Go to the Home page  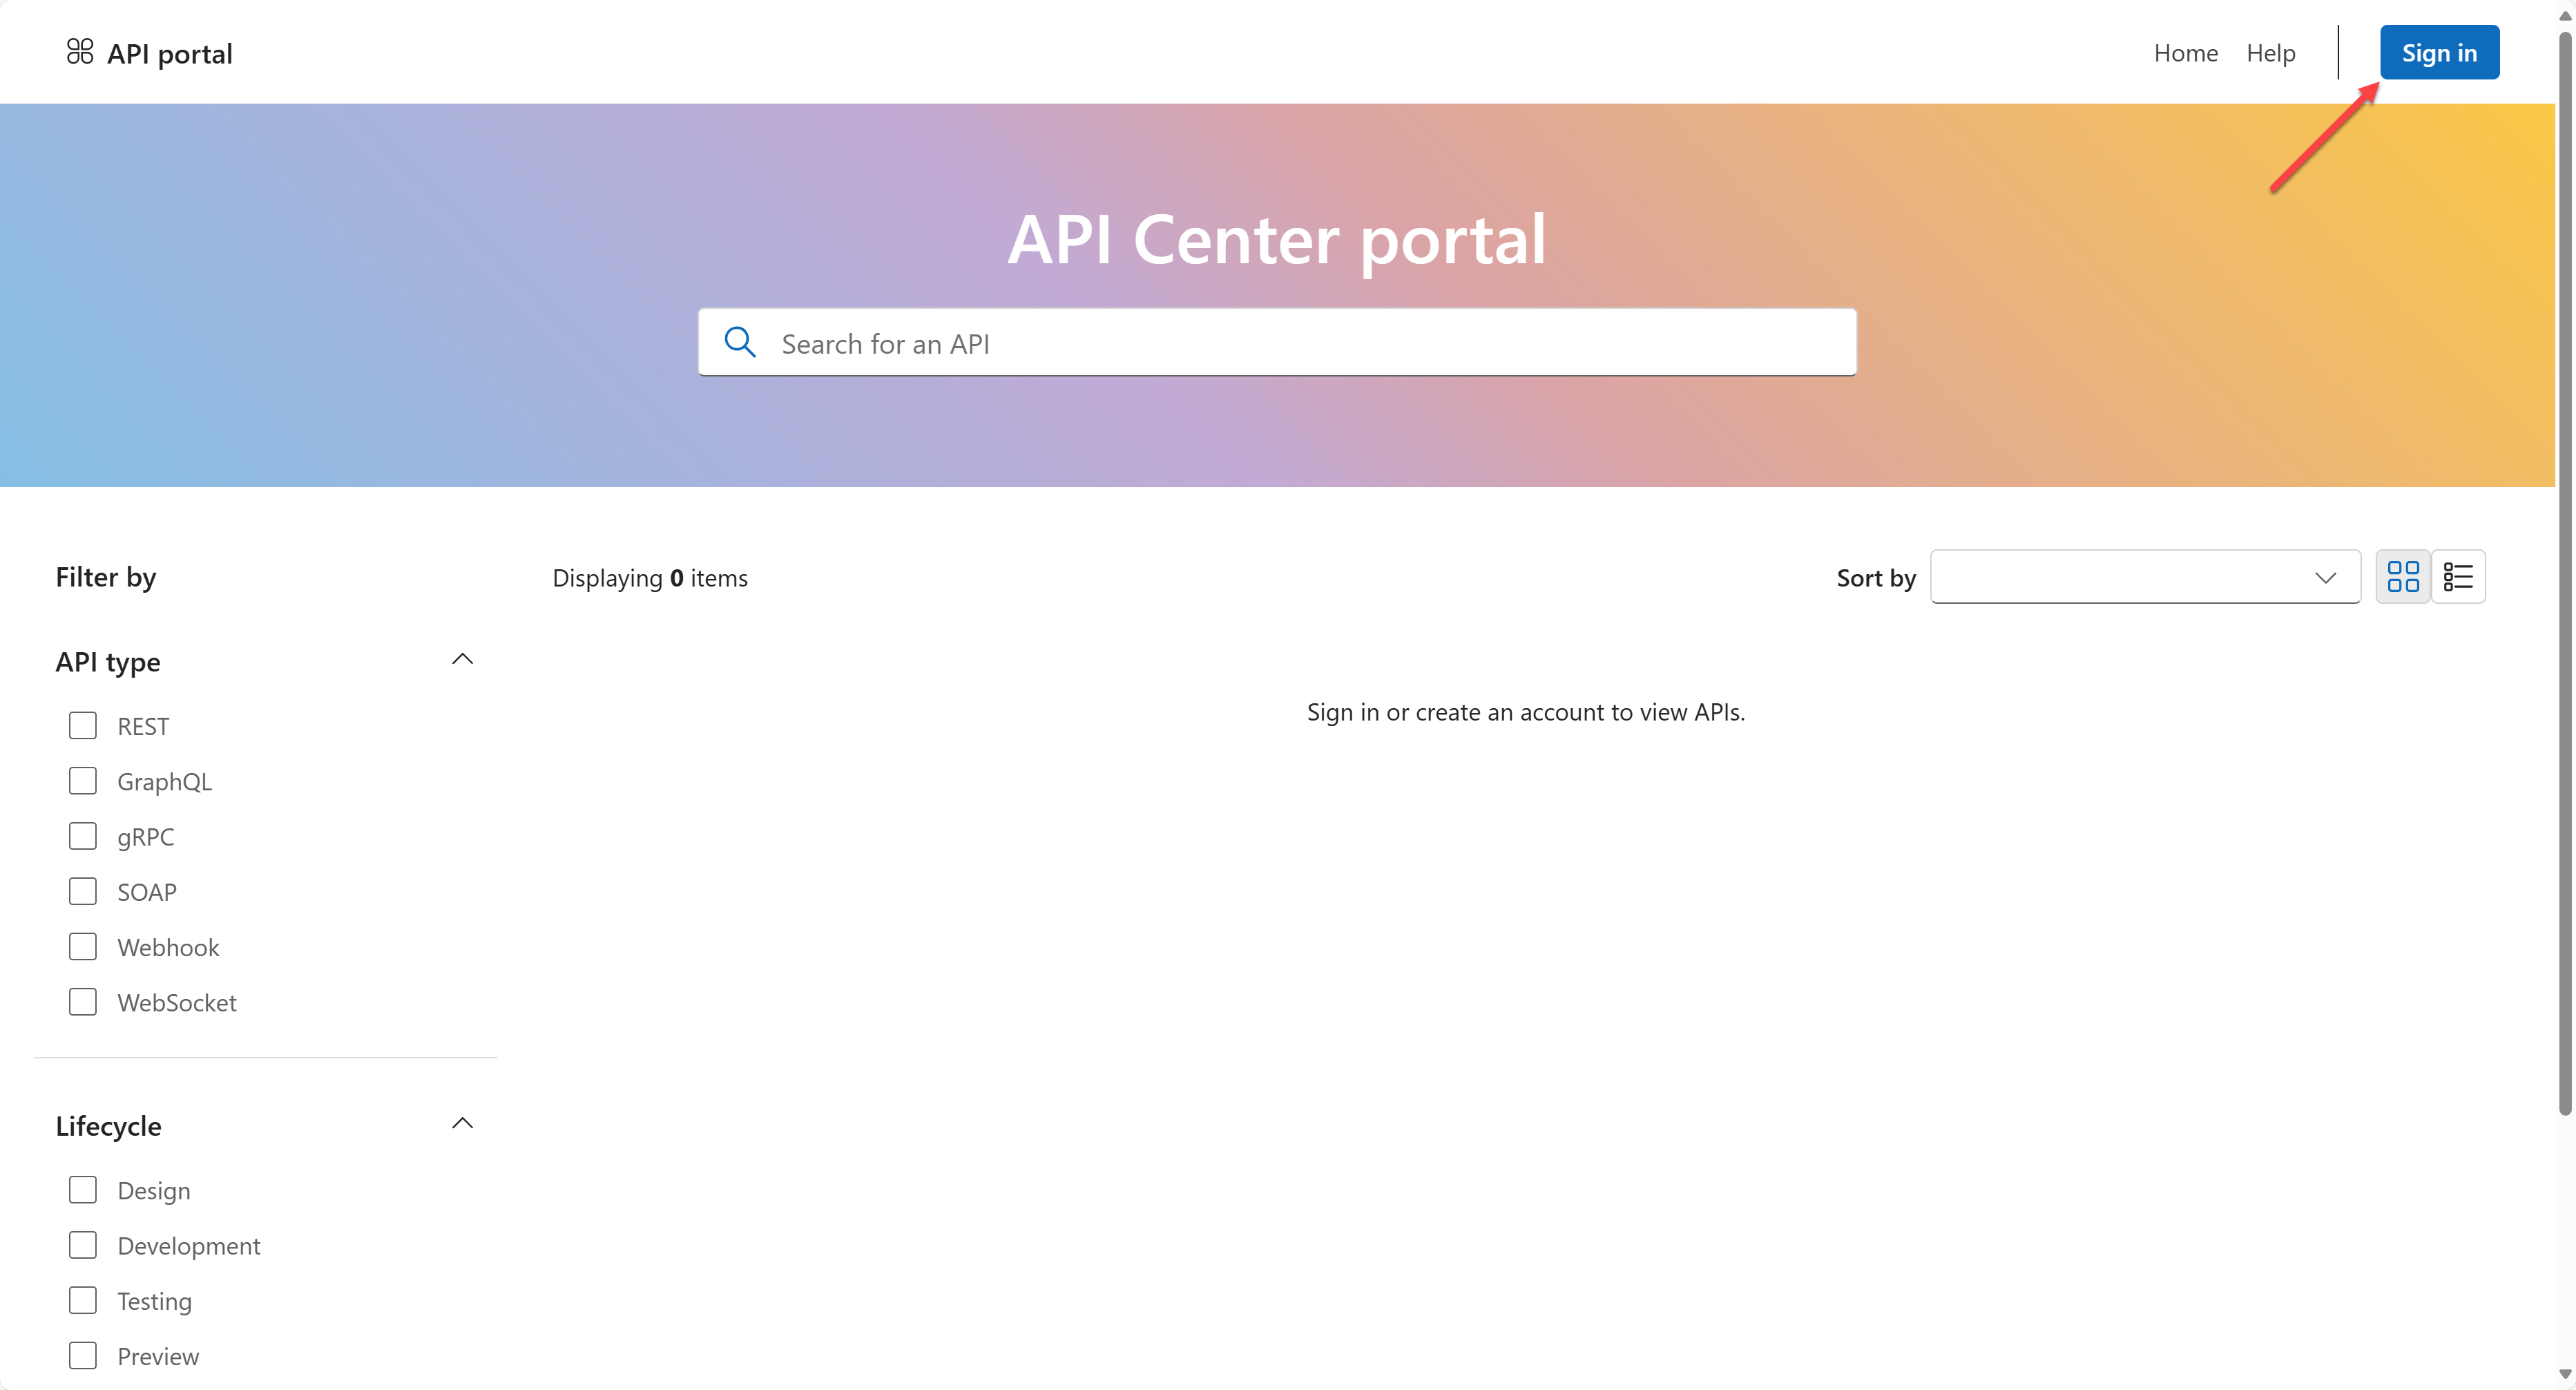2185,53
